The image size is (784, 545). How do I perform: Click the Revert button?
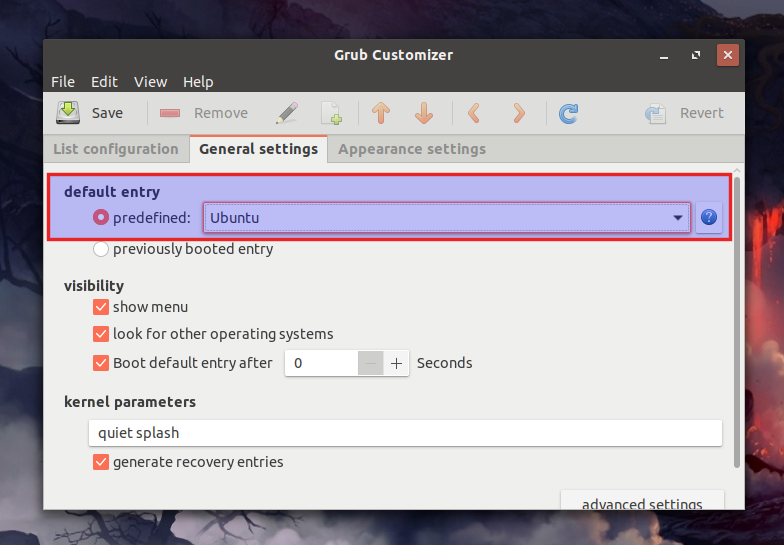click(x=685, y=113)
